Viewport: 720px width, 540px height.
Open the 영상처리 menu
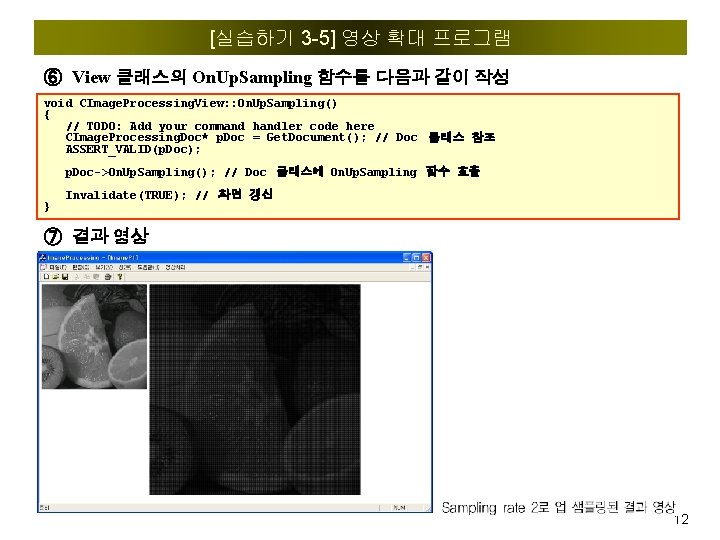(175, 267)
